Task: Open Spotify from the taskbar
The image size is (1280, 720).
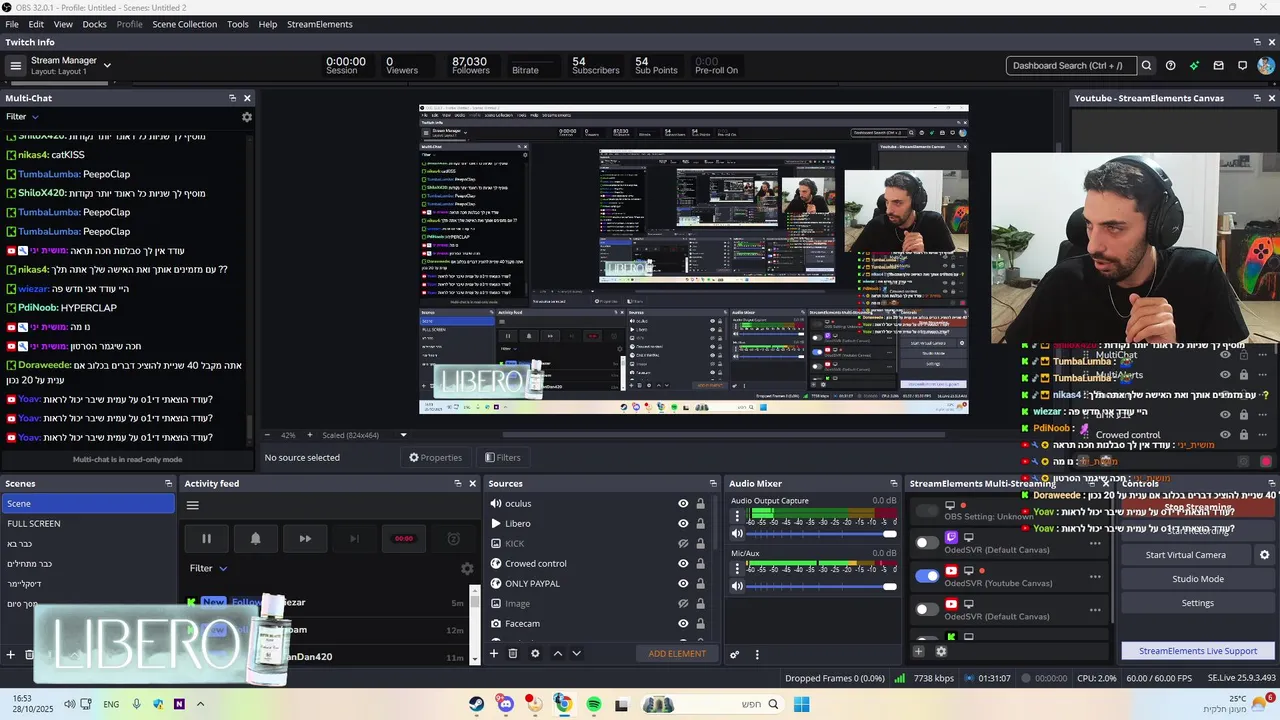Action: (x=594, y=704)
